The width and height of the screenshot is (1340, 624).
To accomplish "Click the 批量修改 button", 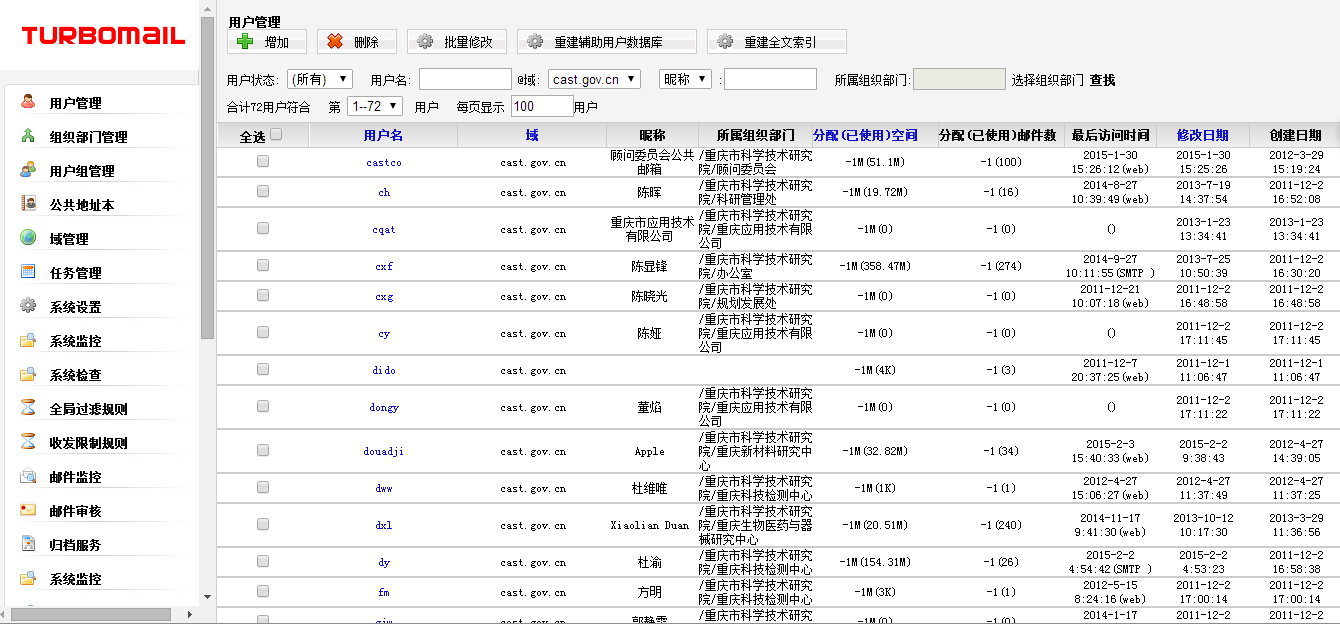I will [x=456, y=42].
